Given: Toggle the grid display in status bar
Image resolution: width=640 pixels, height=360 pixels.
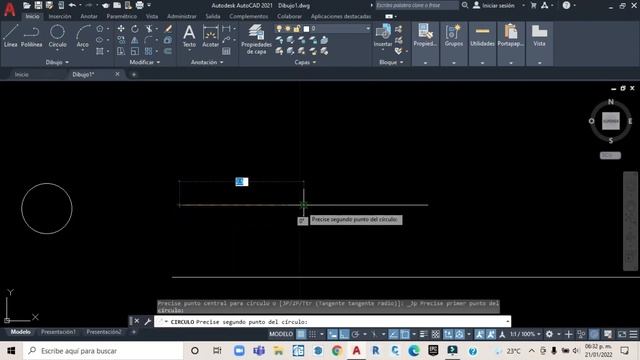Looking at the screenshot, I should pos(301,334).
